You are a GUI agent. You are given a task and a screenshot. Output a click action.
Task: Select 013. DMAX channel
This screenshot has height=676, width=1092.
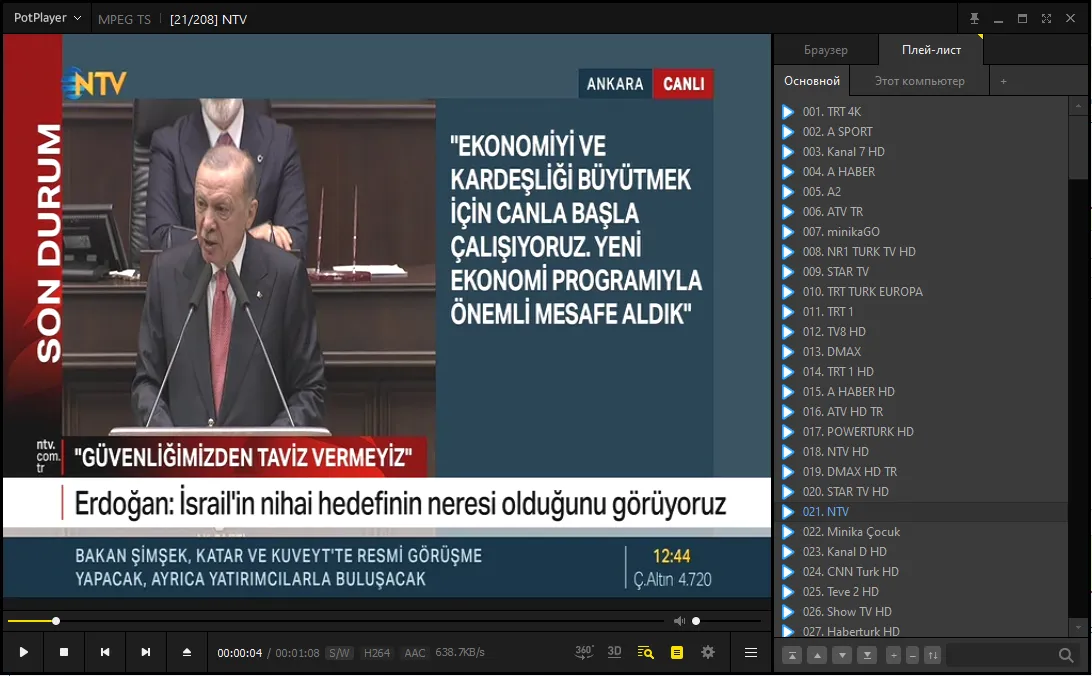pos(832,352)
